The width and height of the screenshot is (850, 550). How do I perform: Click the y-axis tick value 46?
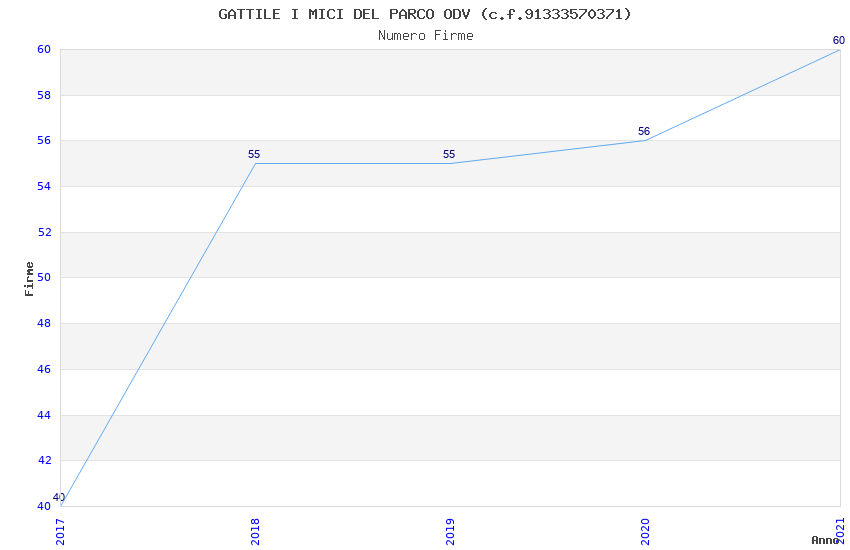click(x=44, y=369)
